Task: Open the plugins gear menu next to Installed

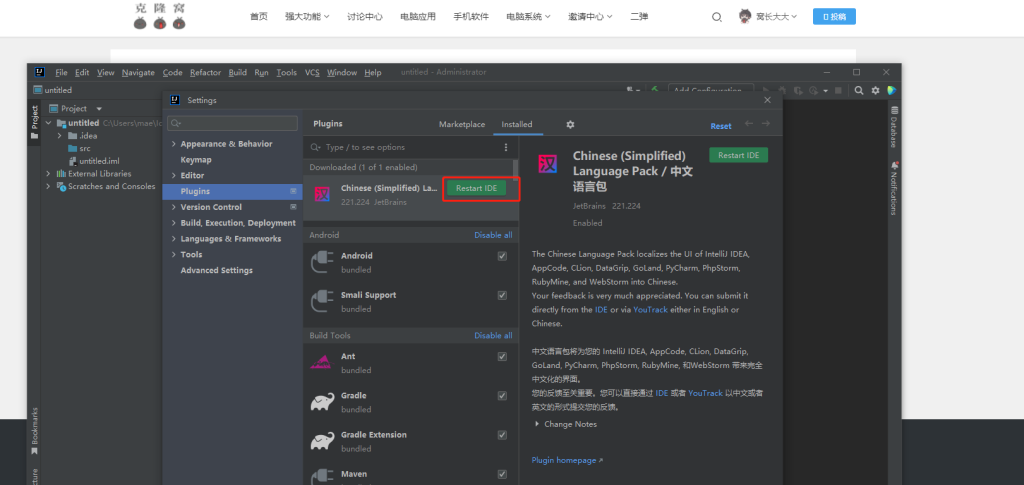Action: [x=570, y=124]
